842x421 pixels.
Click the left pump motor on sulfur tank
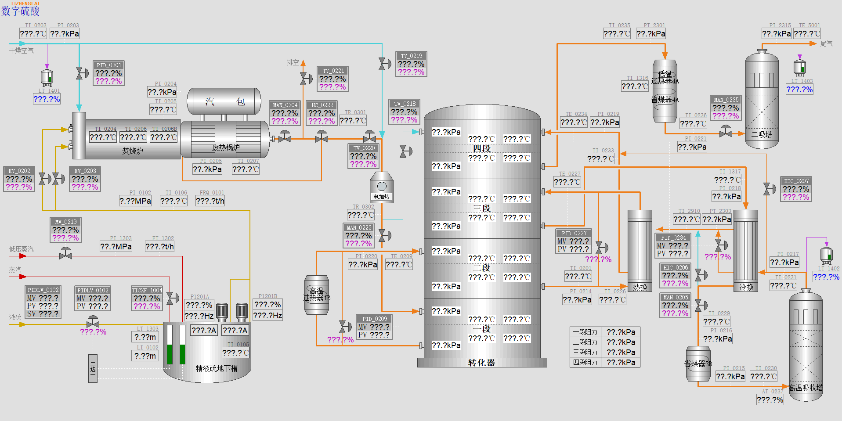point(222,313)
